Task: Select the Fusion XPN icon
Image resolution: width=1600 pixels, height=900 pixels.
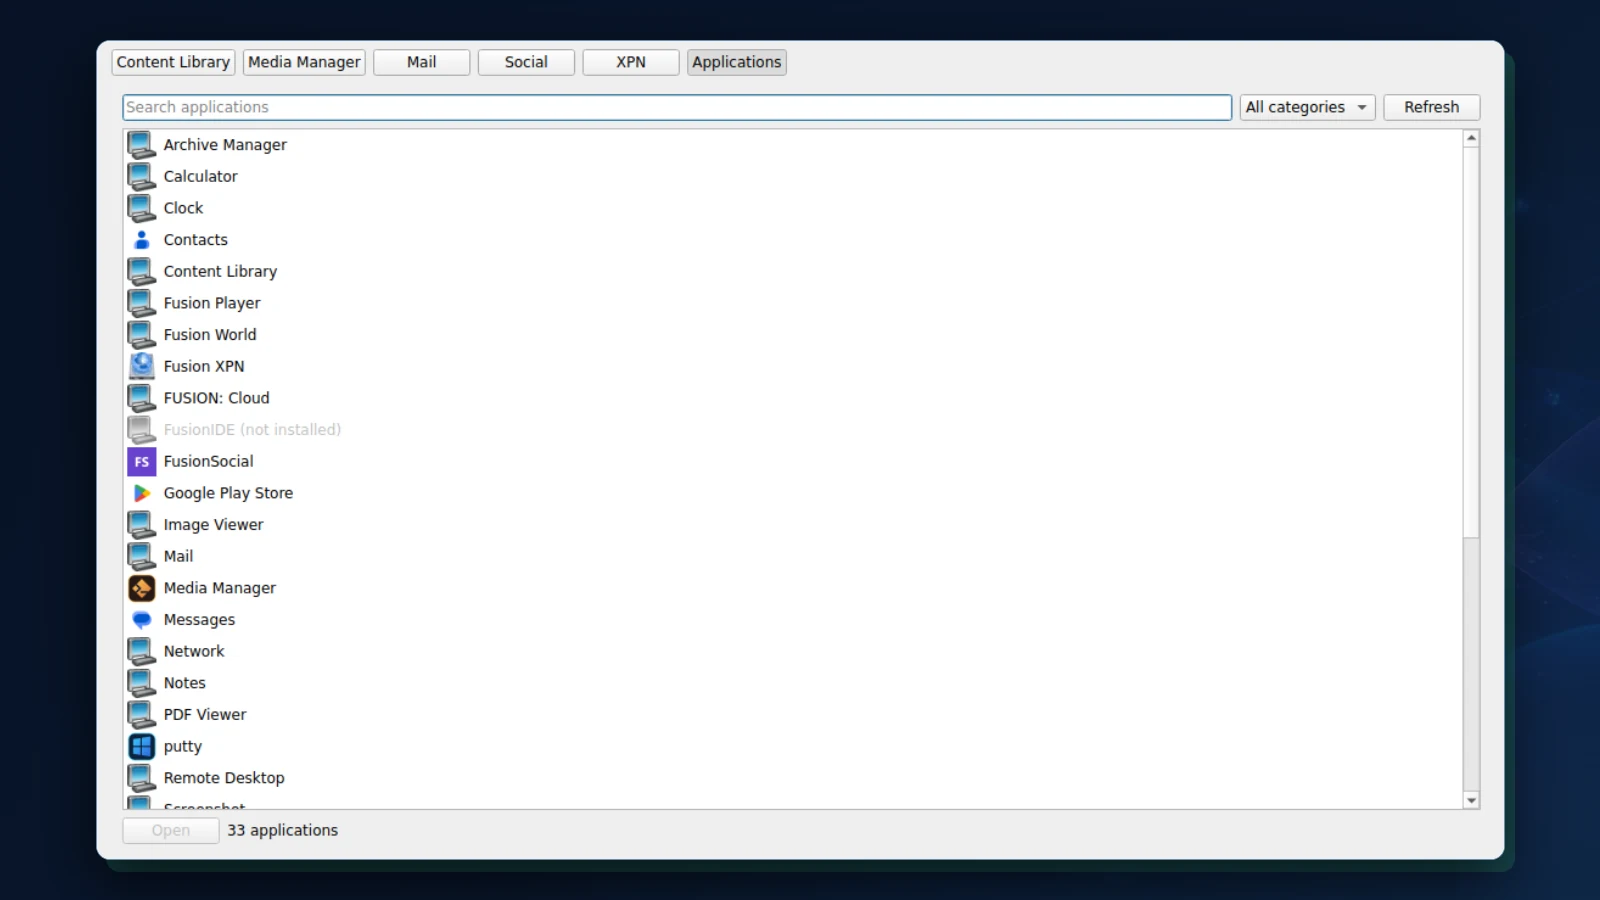Action: 142,367
